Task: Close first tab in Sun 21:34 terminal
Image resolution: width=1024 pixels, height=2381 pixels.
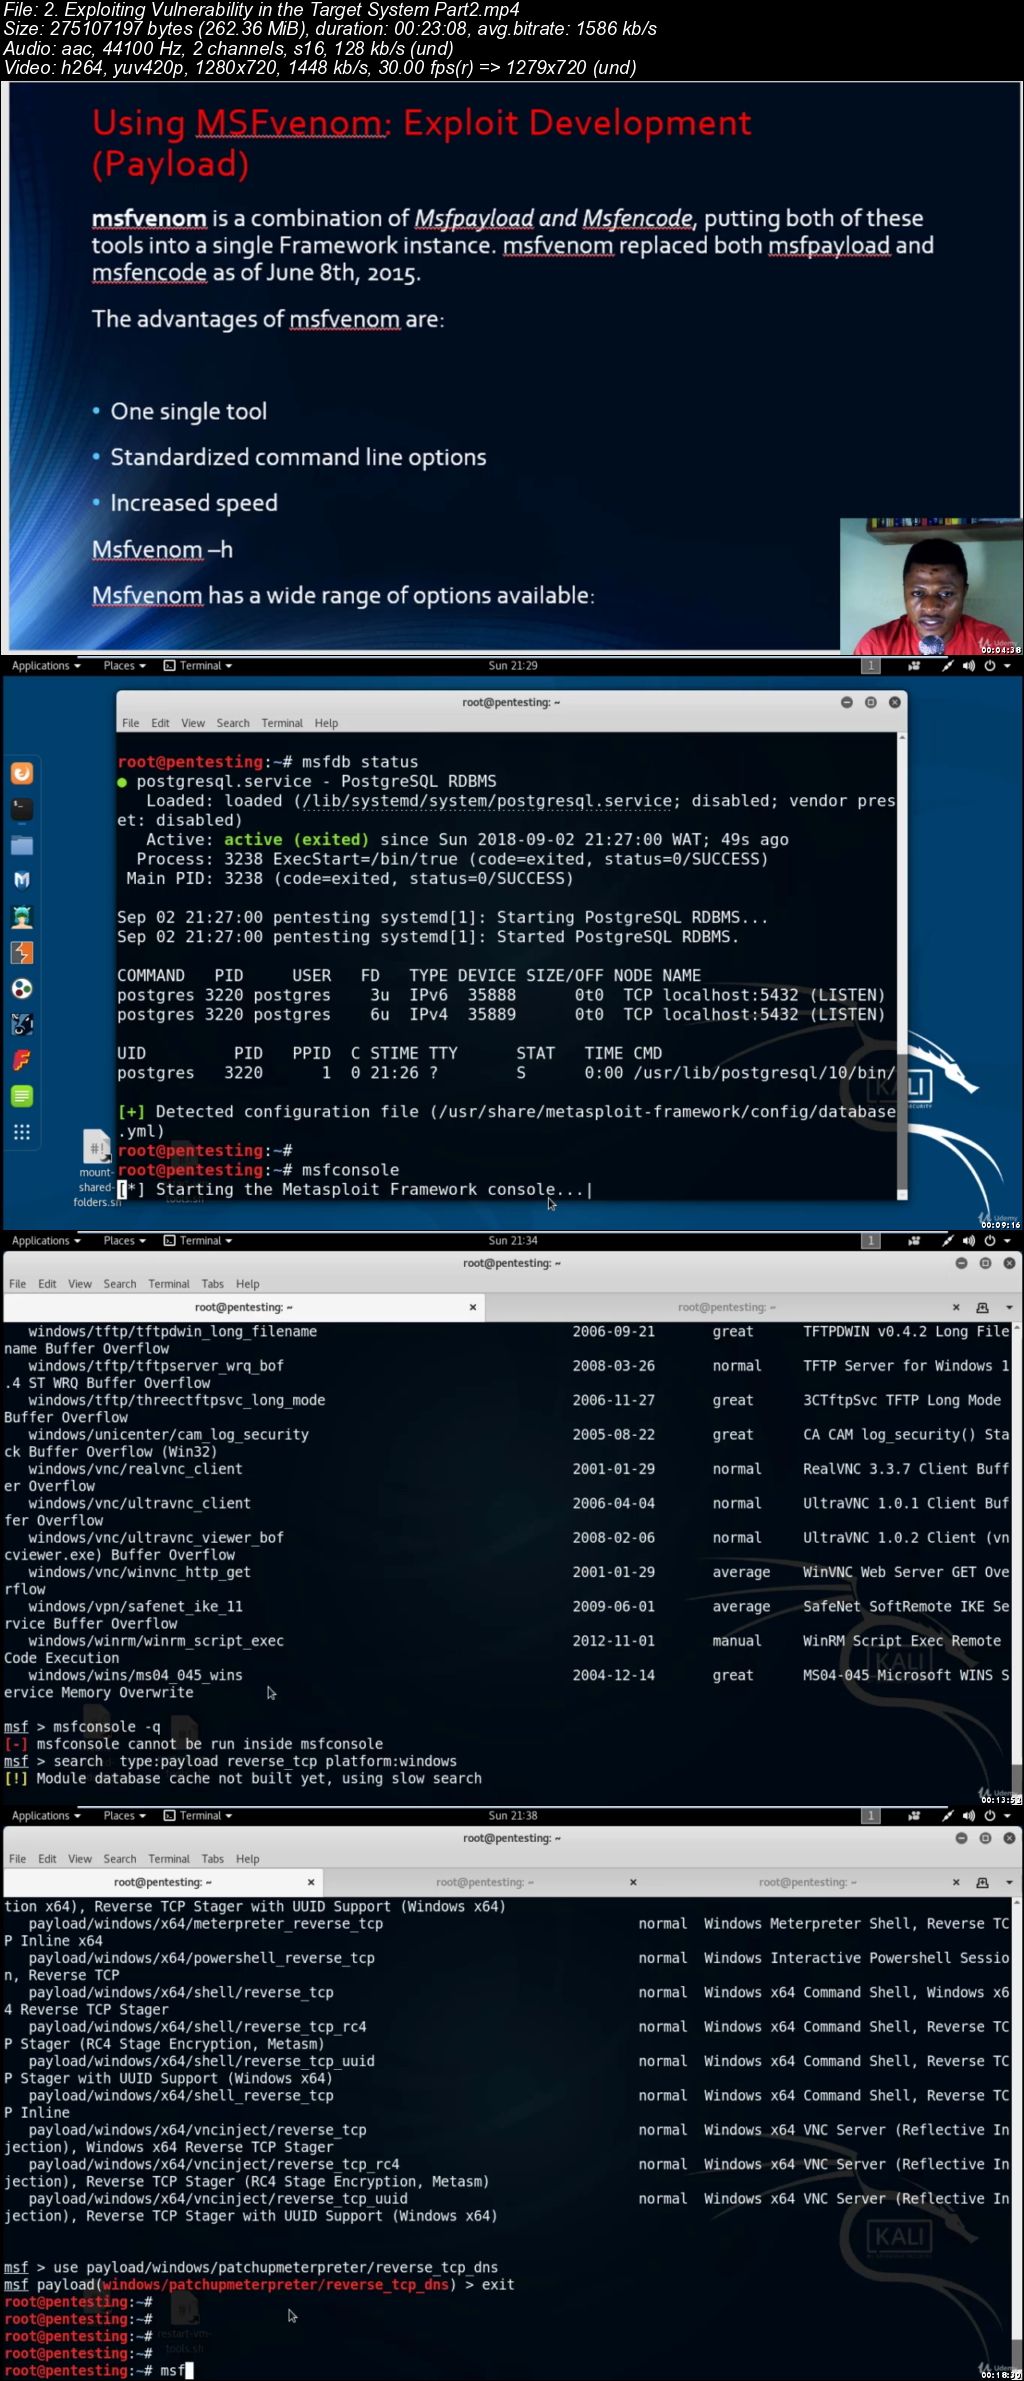Action: (473, 1308)
